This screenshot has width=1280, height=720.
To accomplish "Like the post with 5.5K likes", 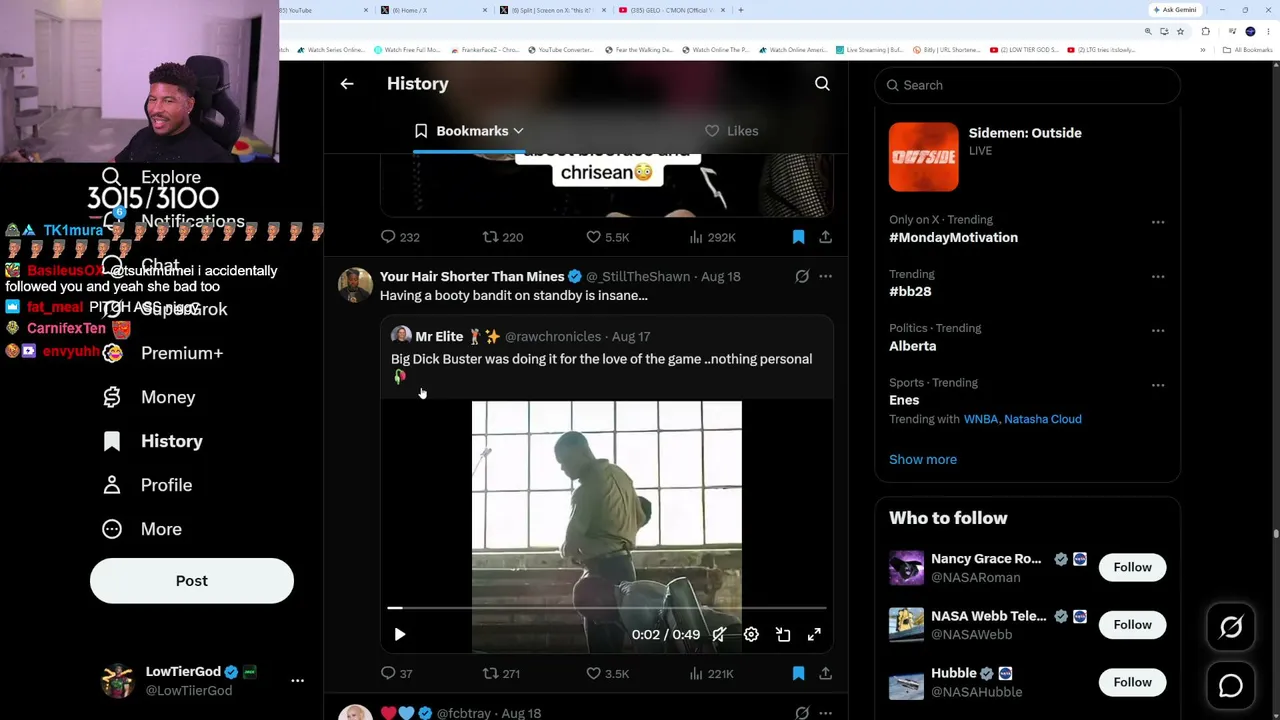I will 607,237.
